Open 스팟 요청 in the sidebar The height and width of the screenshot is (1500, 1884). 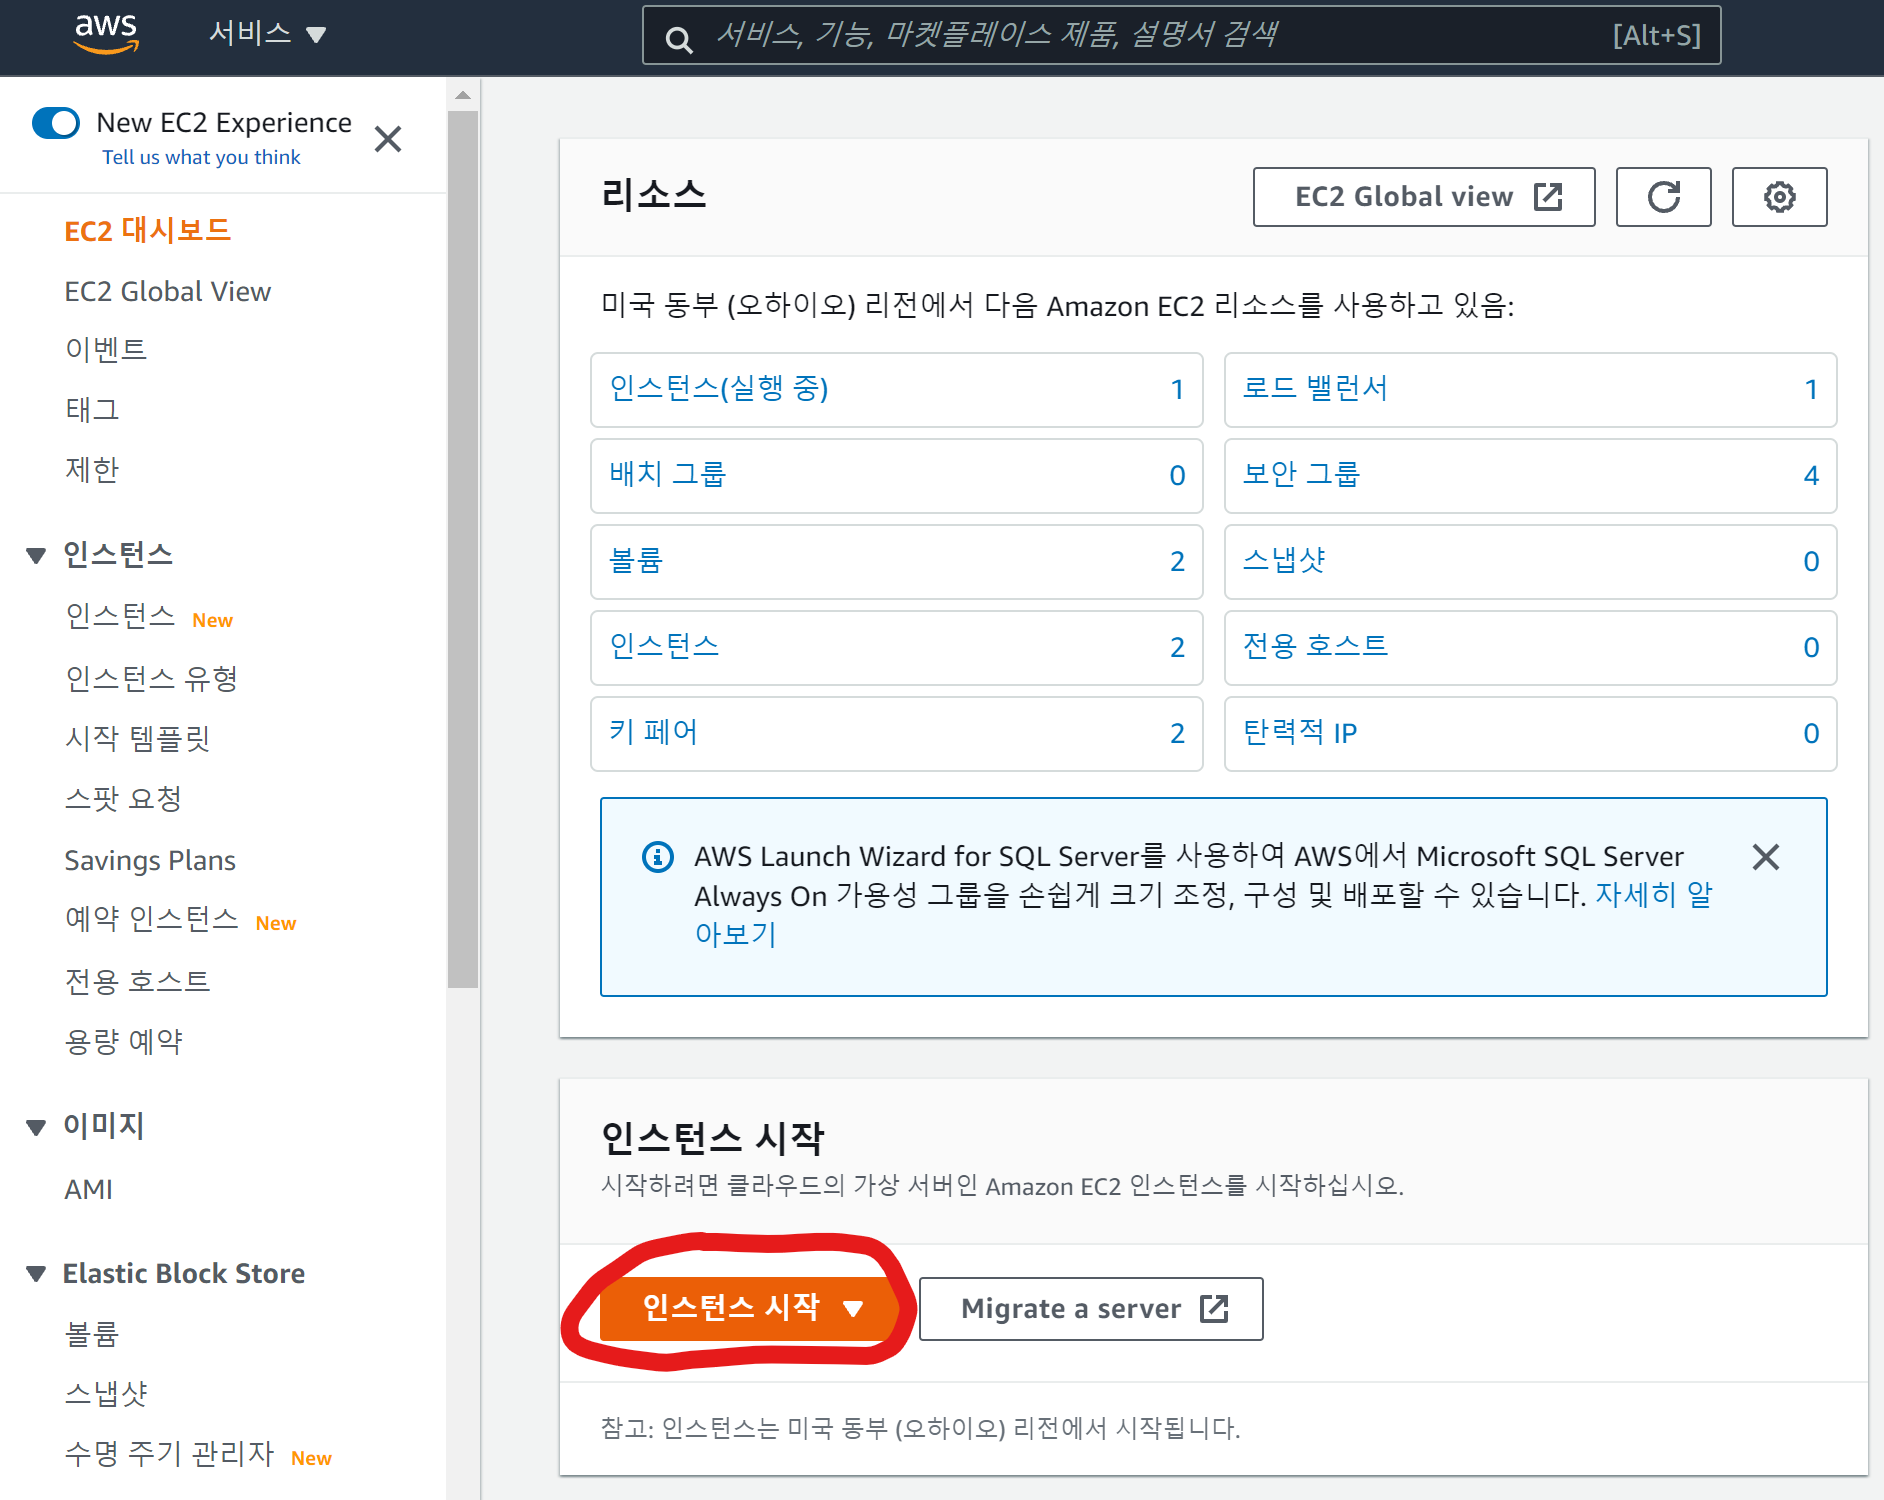point(123,799)
